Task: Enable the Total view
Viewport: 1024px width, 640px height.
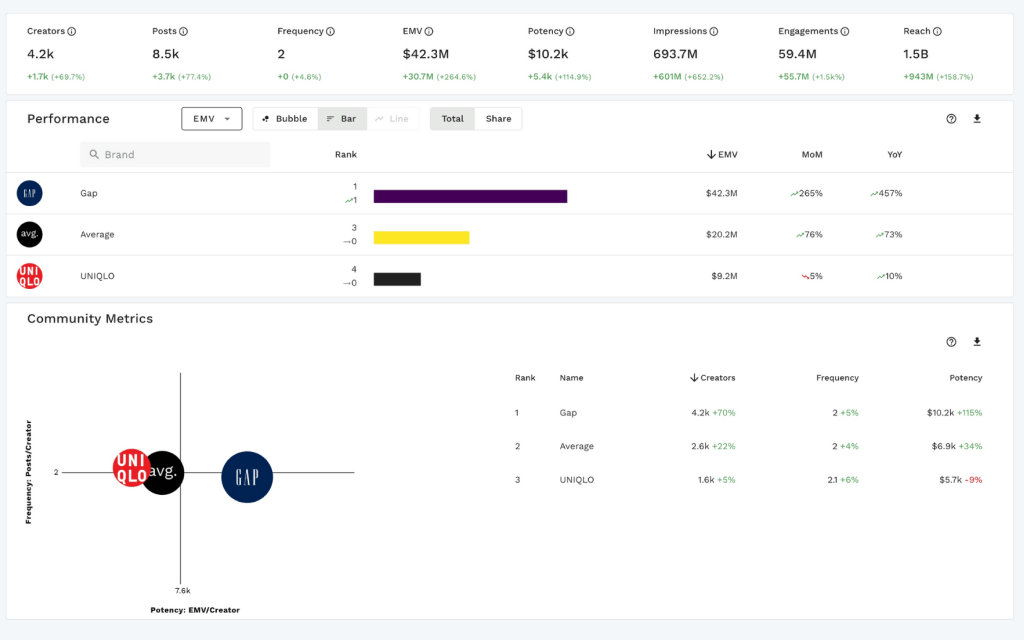Action: click(x=452, y=118)
